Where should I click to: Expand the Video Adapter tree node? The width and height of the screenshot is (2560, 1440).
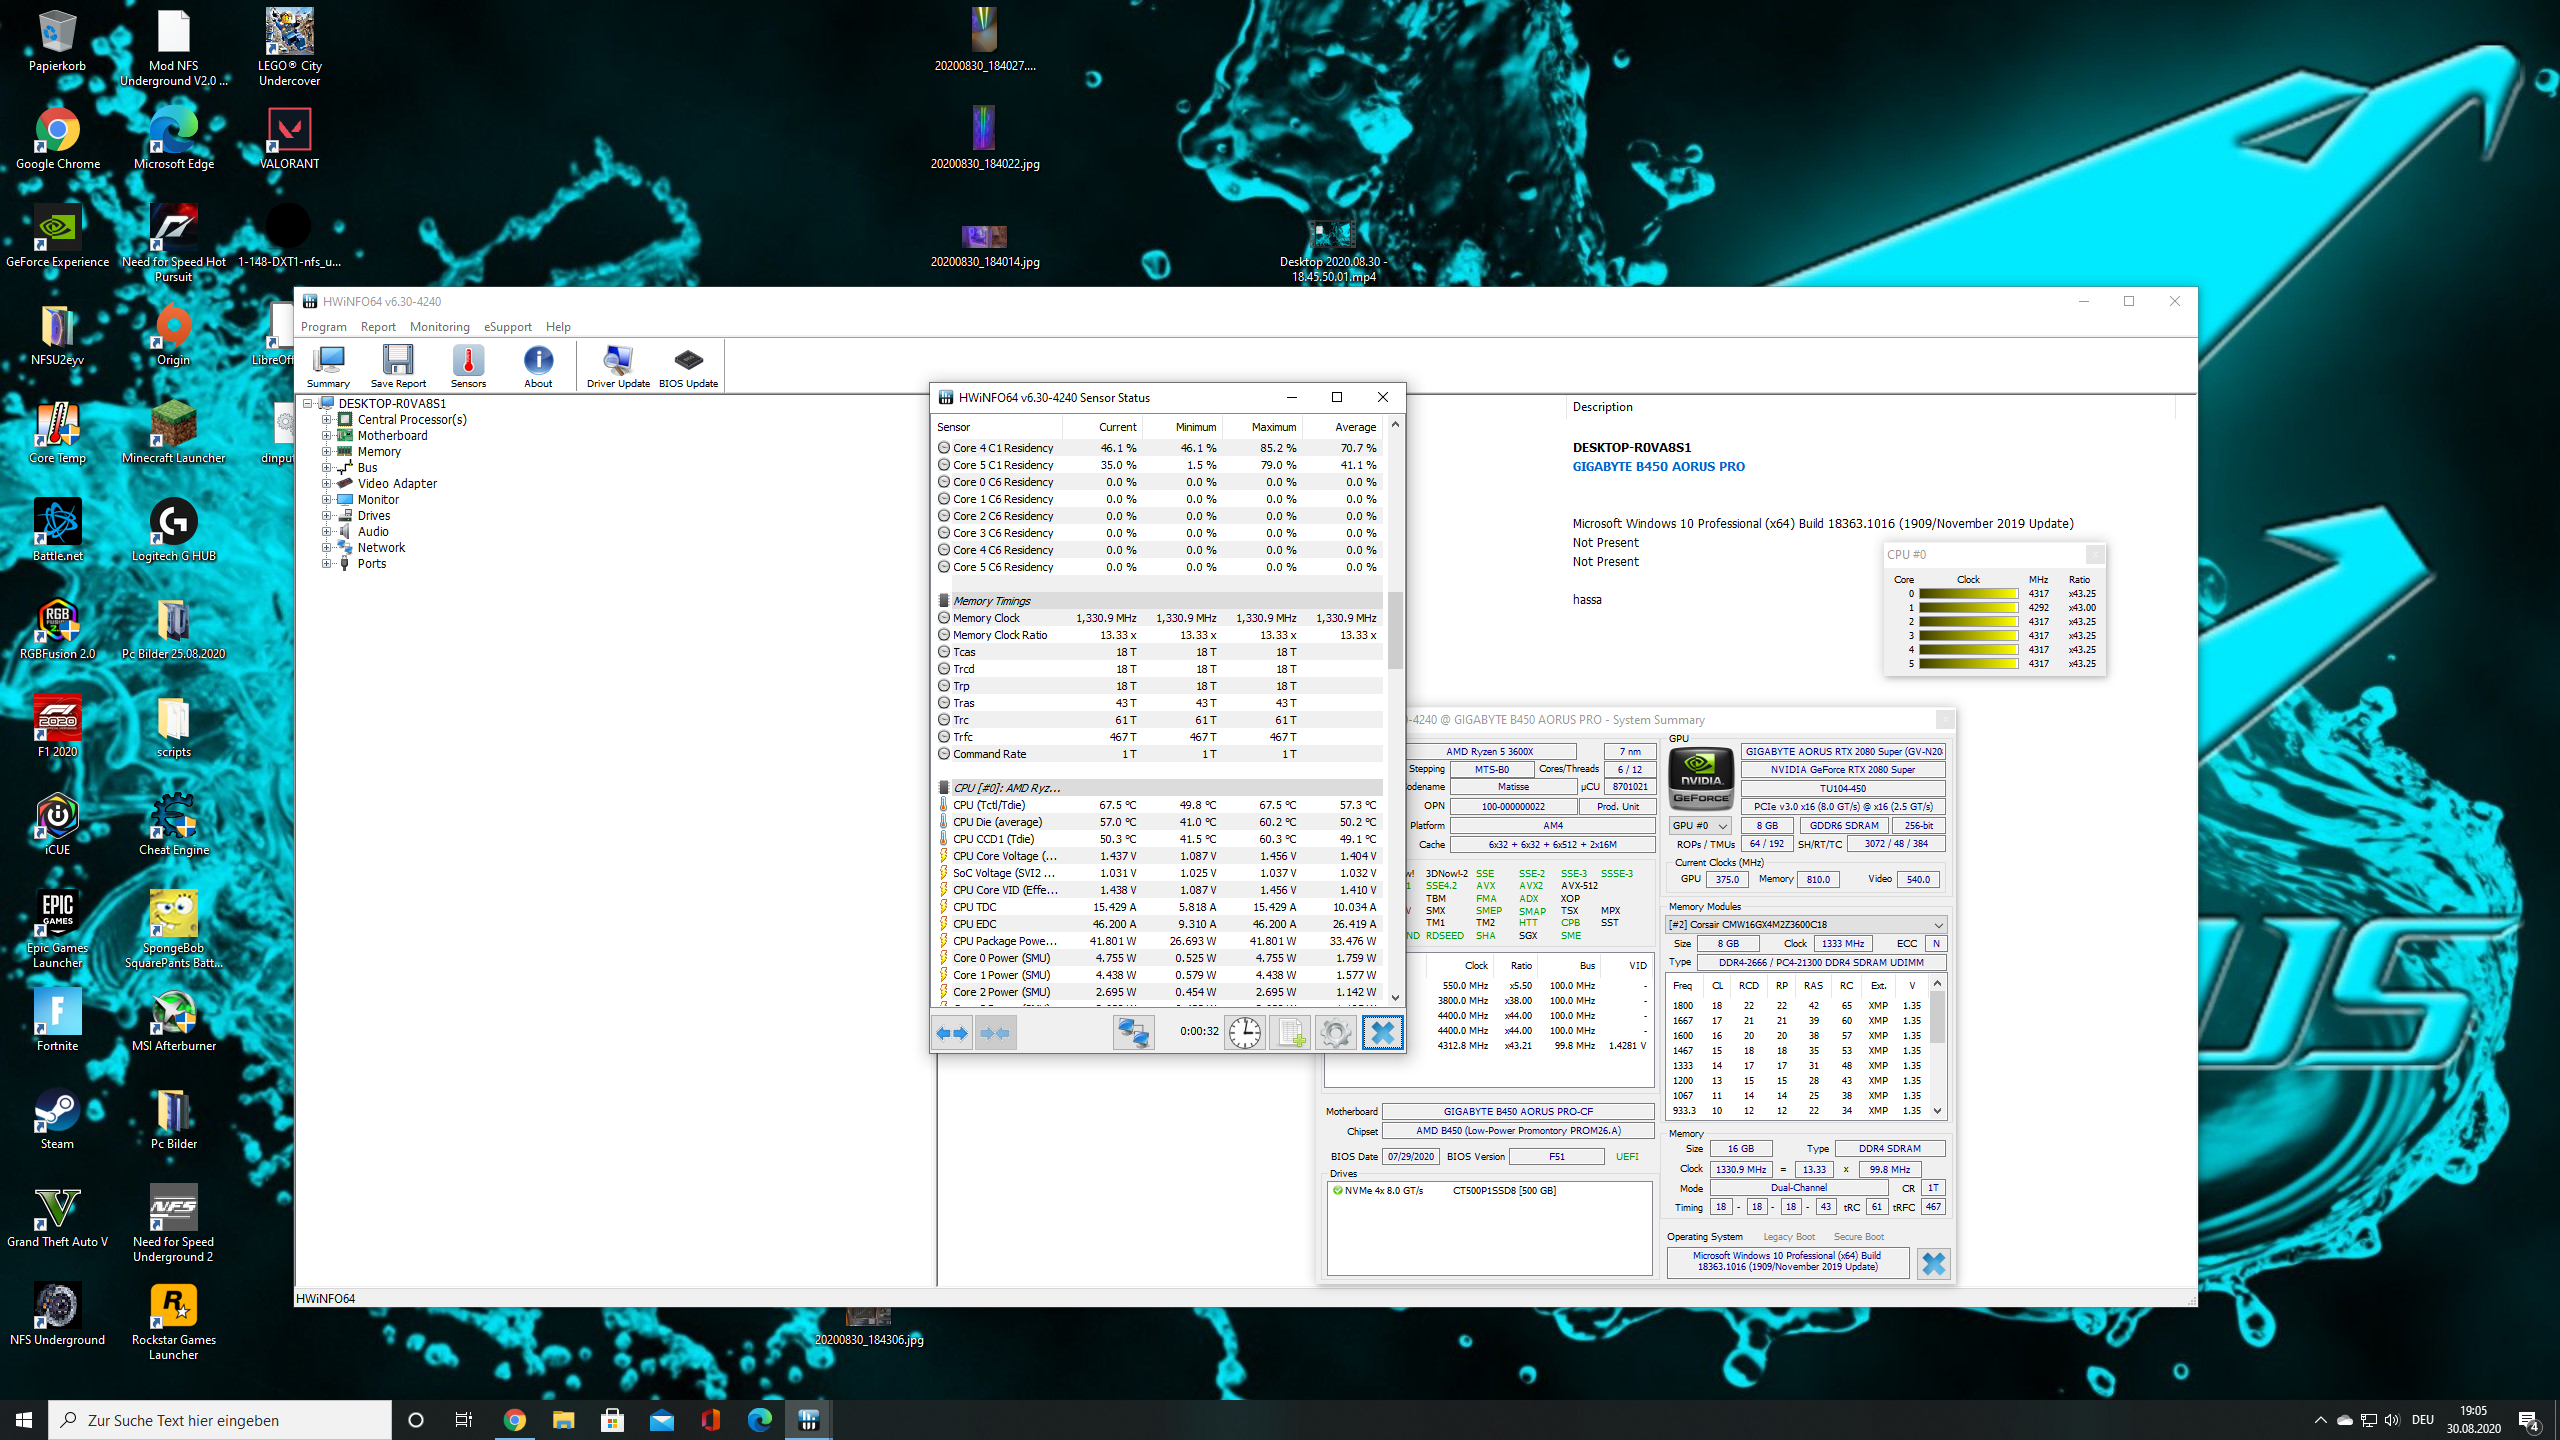pyautogui.click(x=326, y=484)
